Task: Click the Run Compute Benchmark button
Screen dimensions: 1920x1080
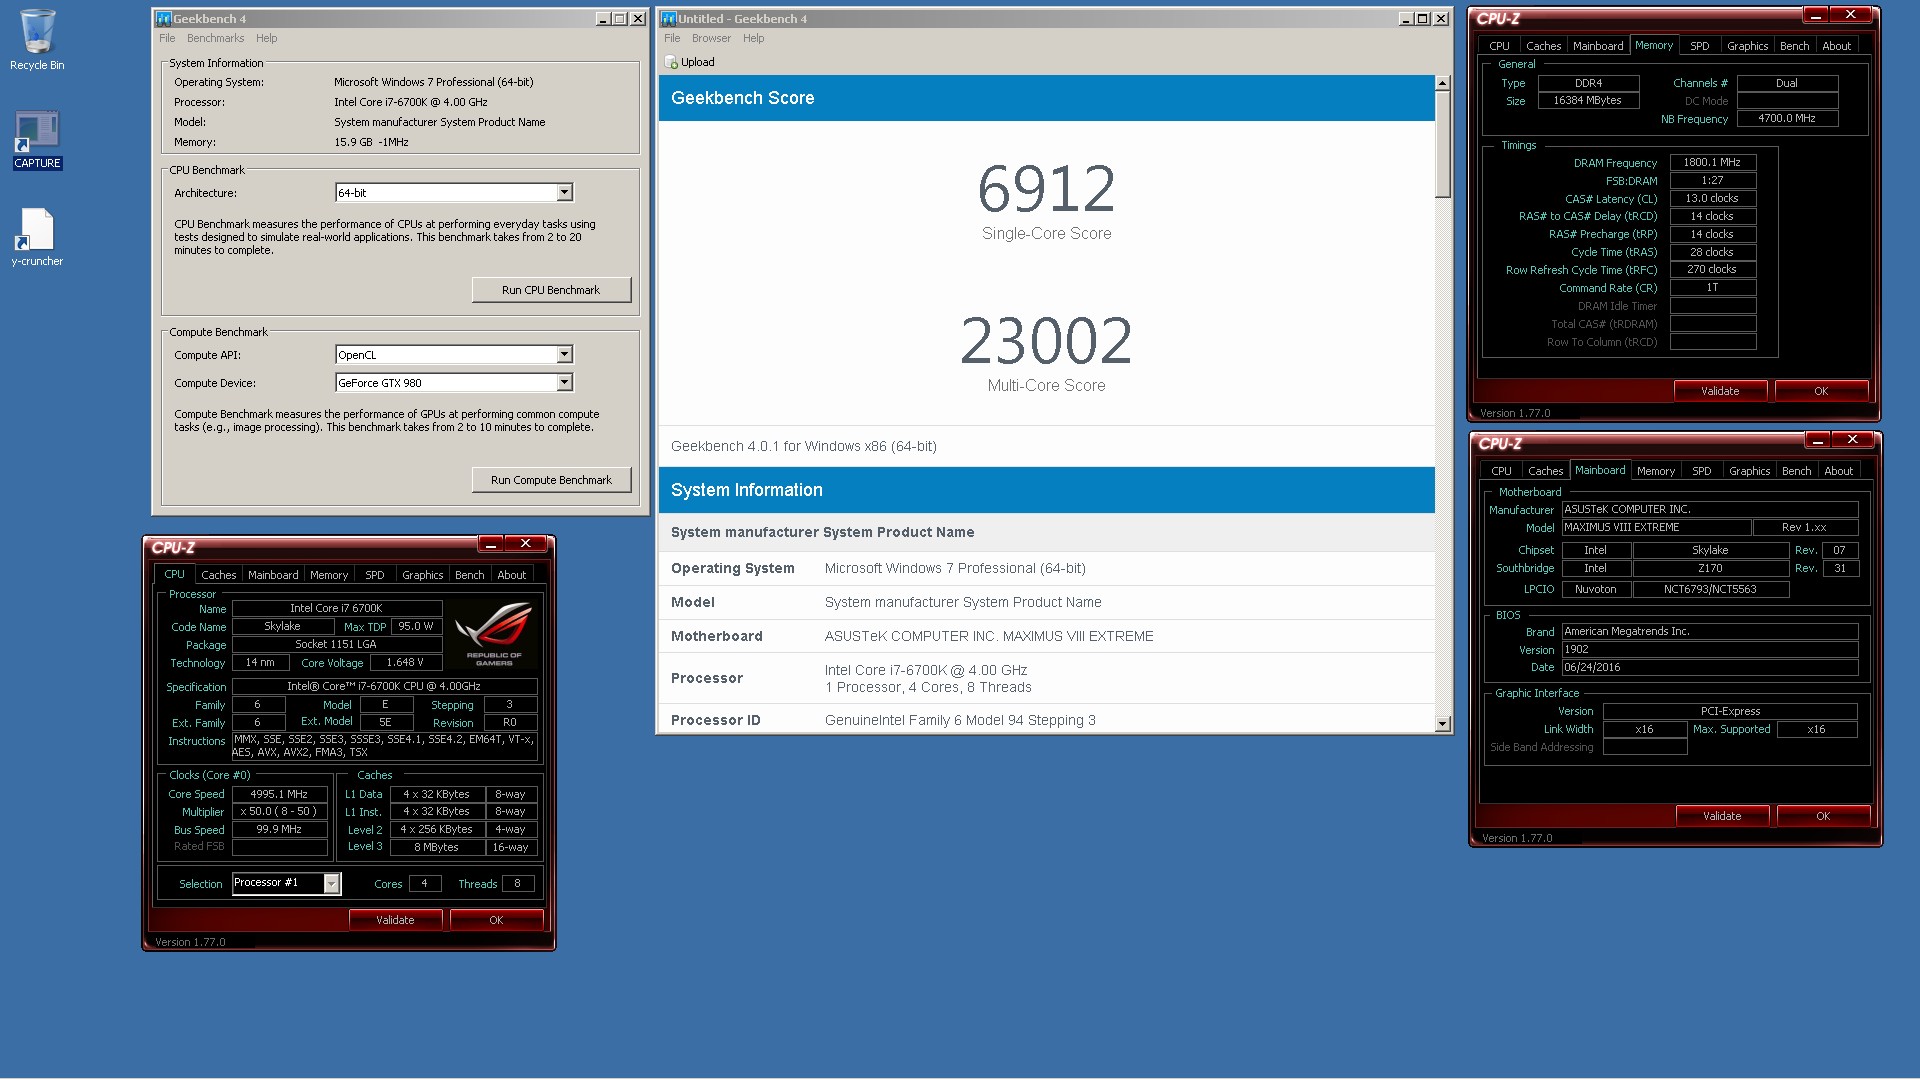Action: coord(551,480)
